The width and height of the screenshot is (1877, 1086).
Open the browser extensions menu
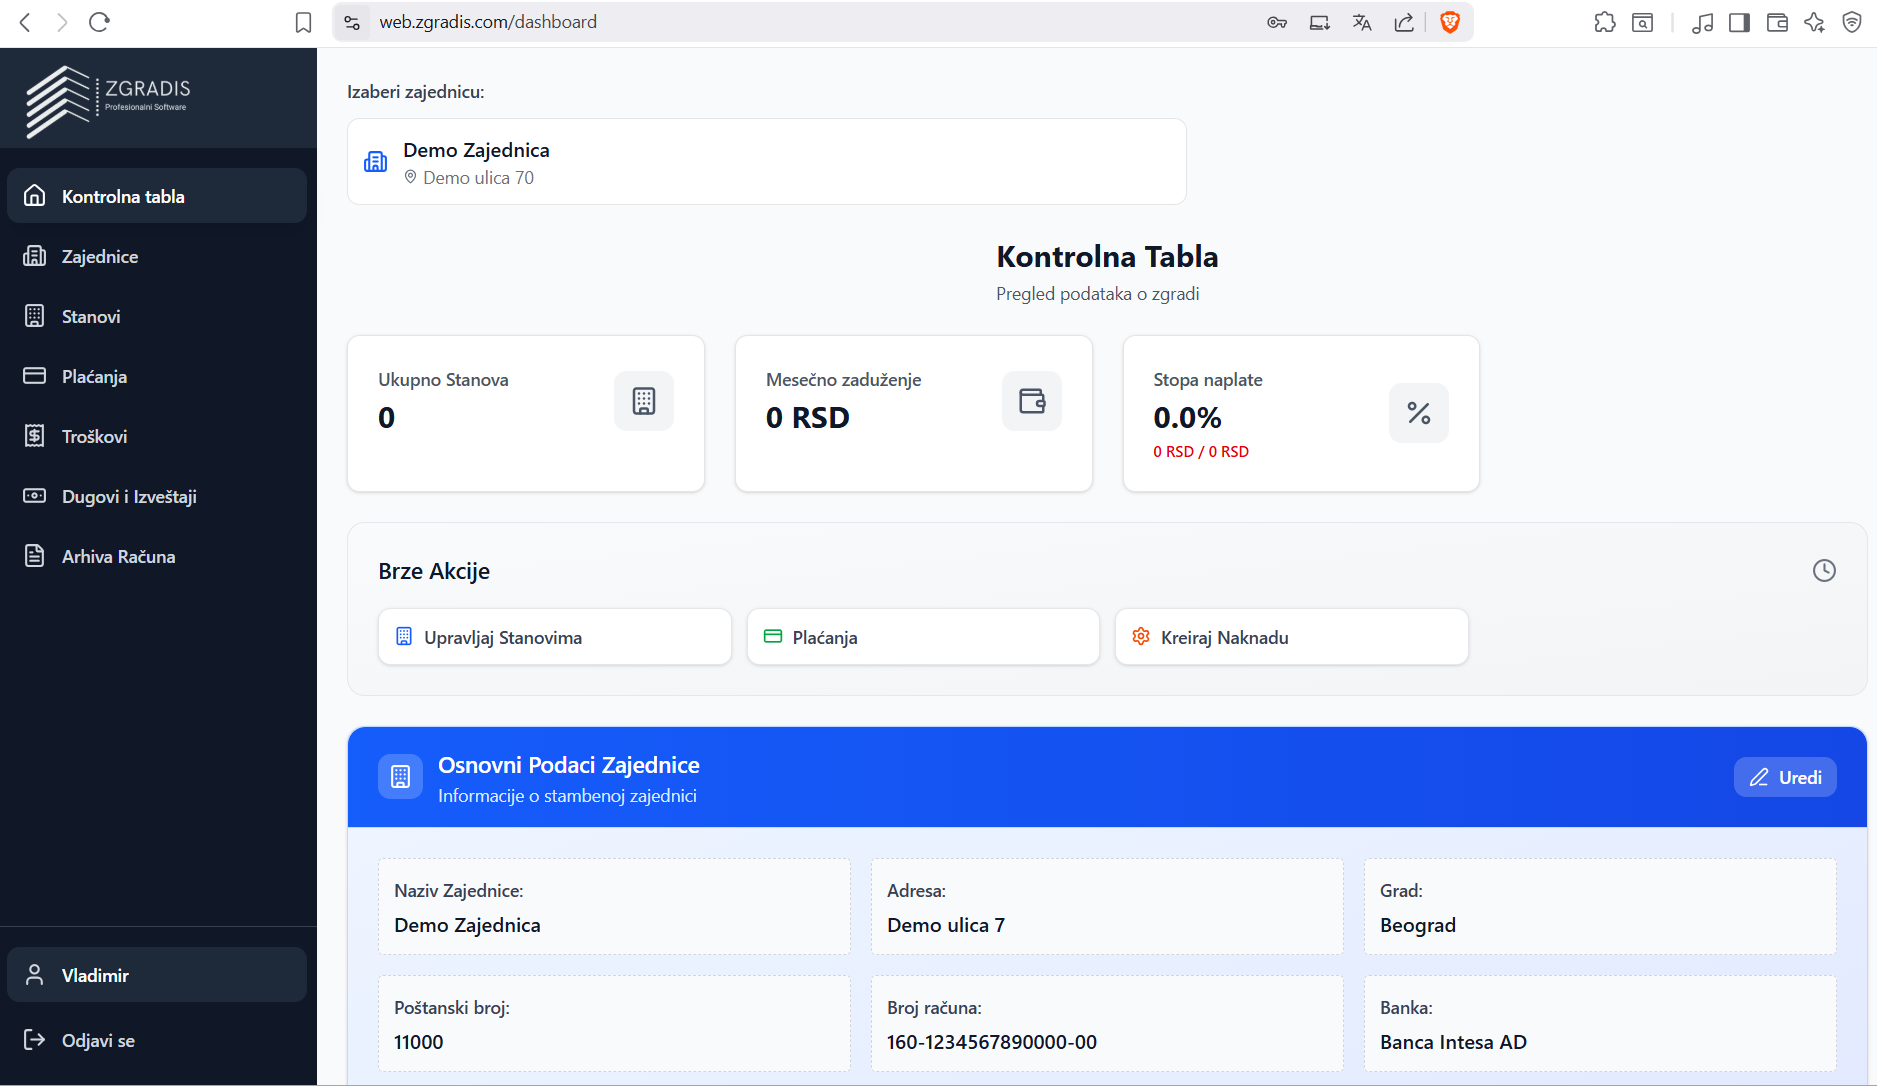(x=1606, y=21)
